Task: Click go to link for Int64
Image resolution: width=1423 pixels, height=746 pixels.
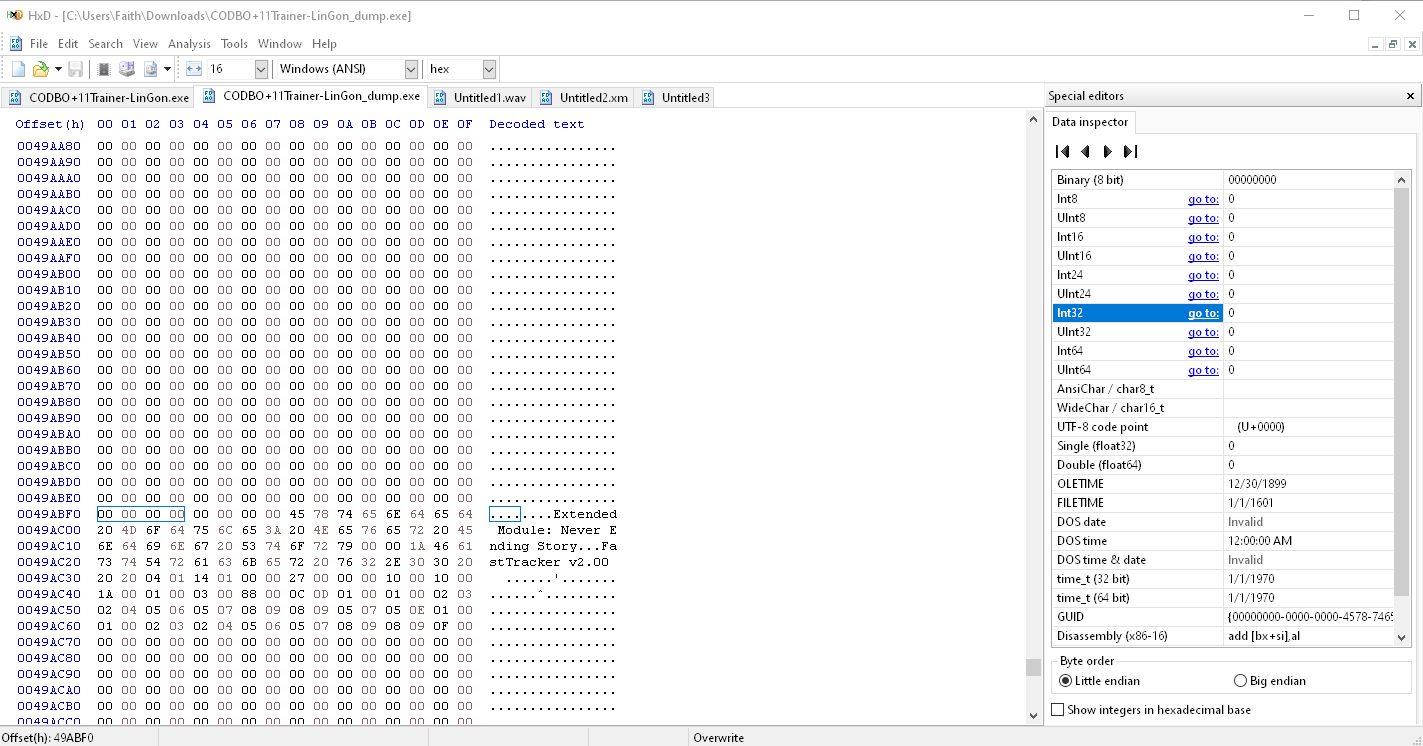Action: coord(1203,351)
